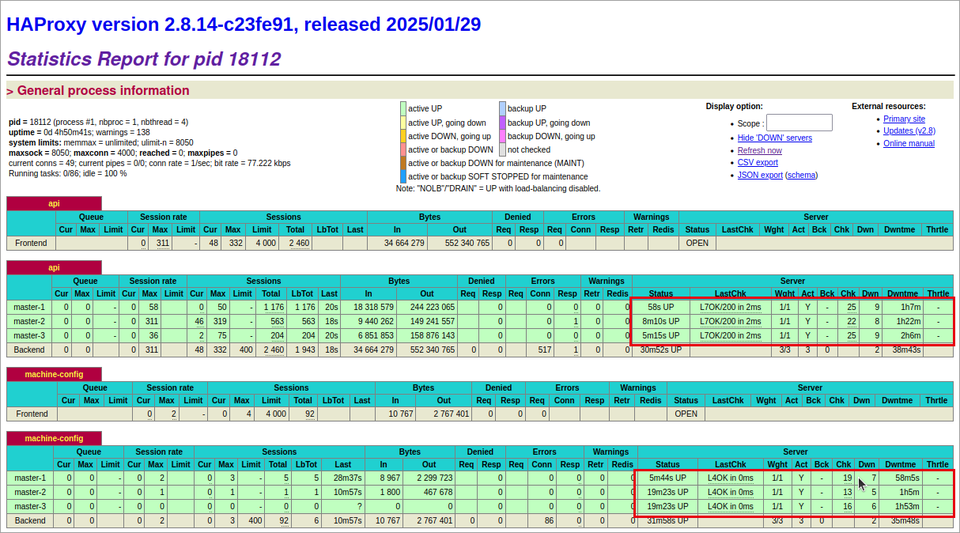960x533 pixels.
Task: Click the 34 664 279 bytes-in frontend cell
Action: coord(397,243)
